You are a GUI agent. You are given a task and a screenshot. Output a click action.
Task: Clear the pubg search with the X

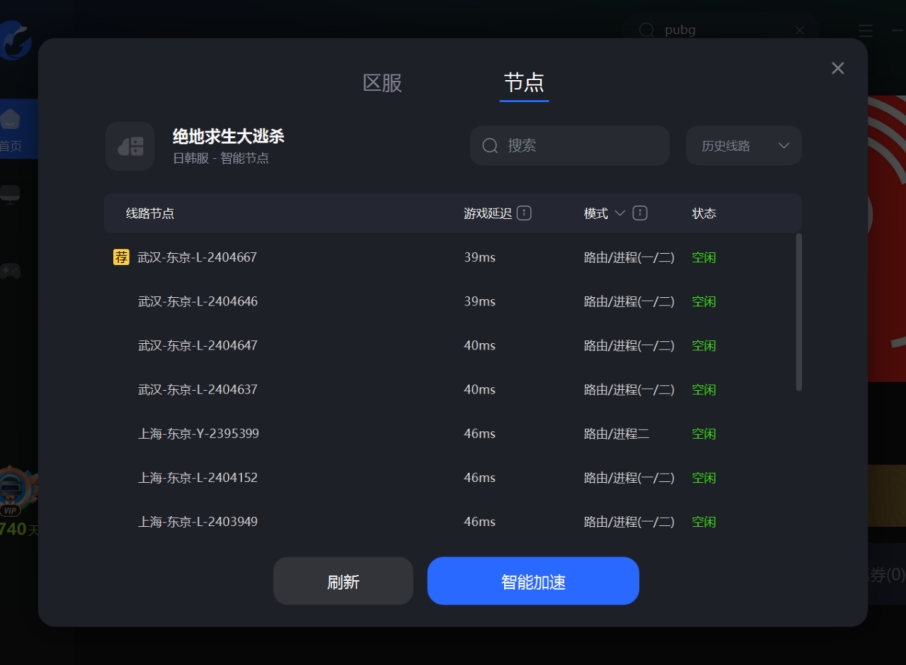click(x=799, y=30)
